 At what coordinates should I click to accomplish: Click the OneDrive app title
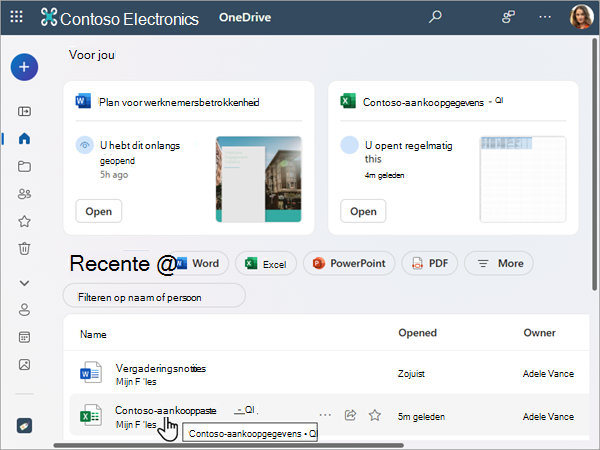(245, 17)
